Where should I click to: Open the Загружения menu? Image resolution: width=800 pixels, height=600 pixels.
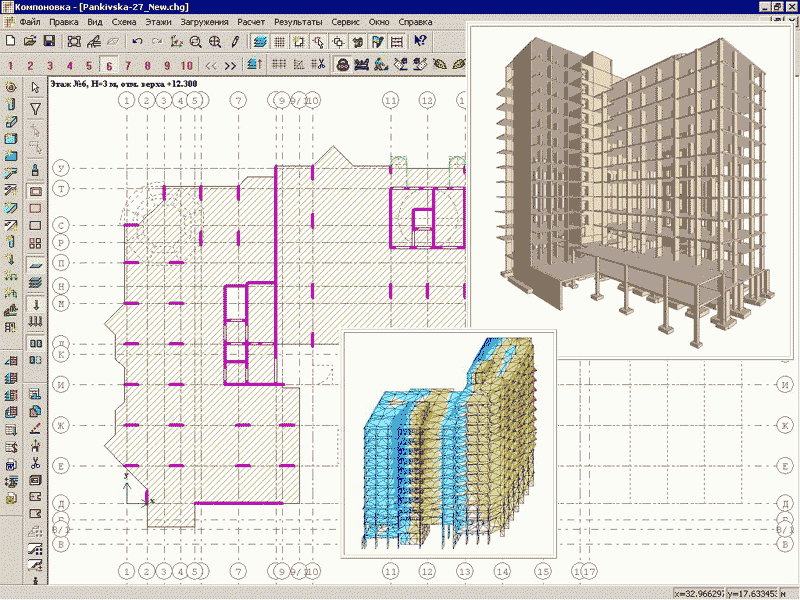click(205, 22)
